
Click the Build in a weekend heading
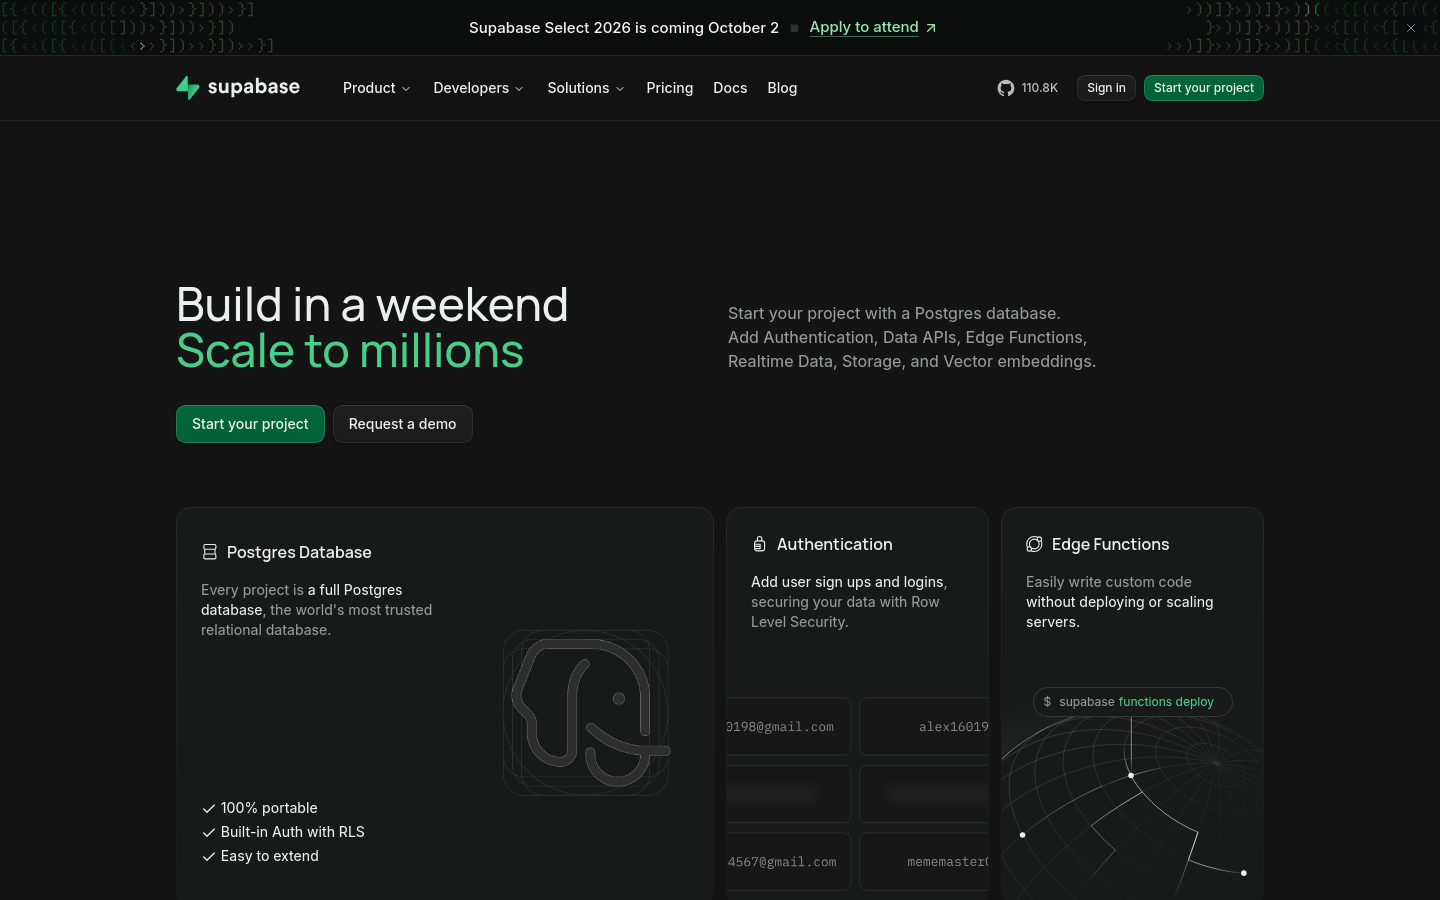coord(372,305)
